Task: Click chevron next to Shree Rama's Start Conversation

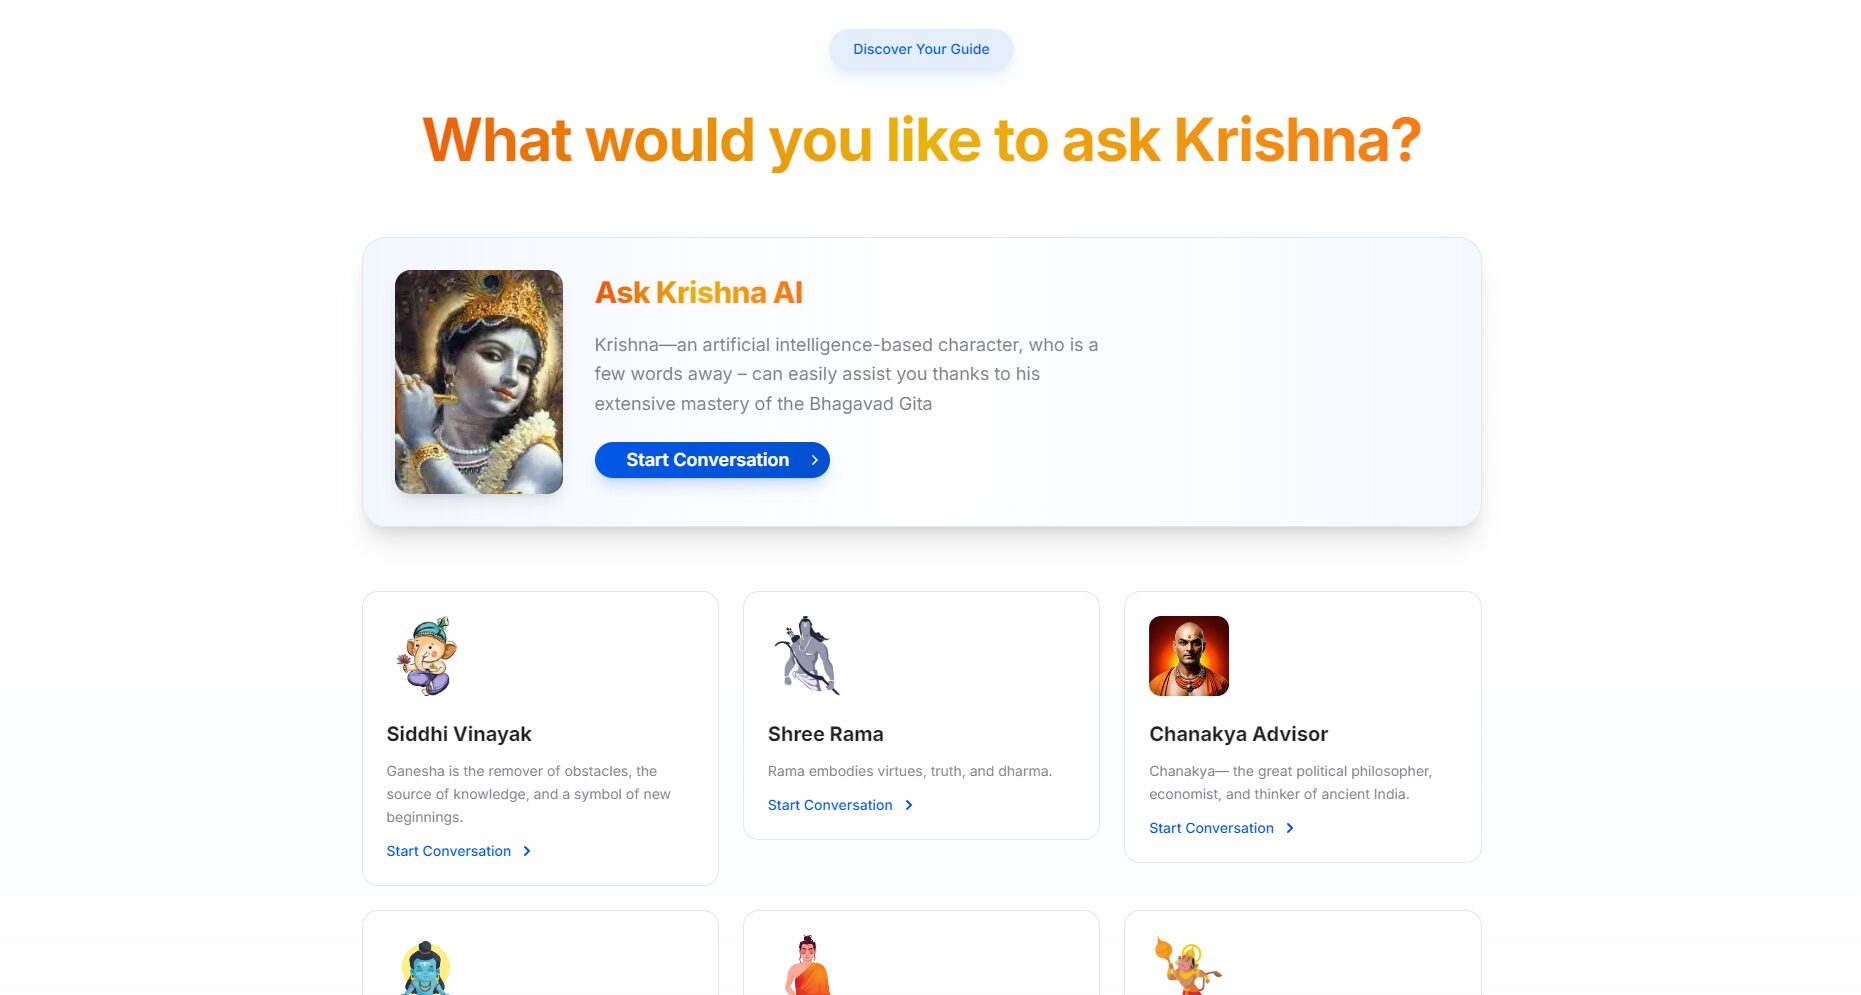Action: [x=908, y=805]
